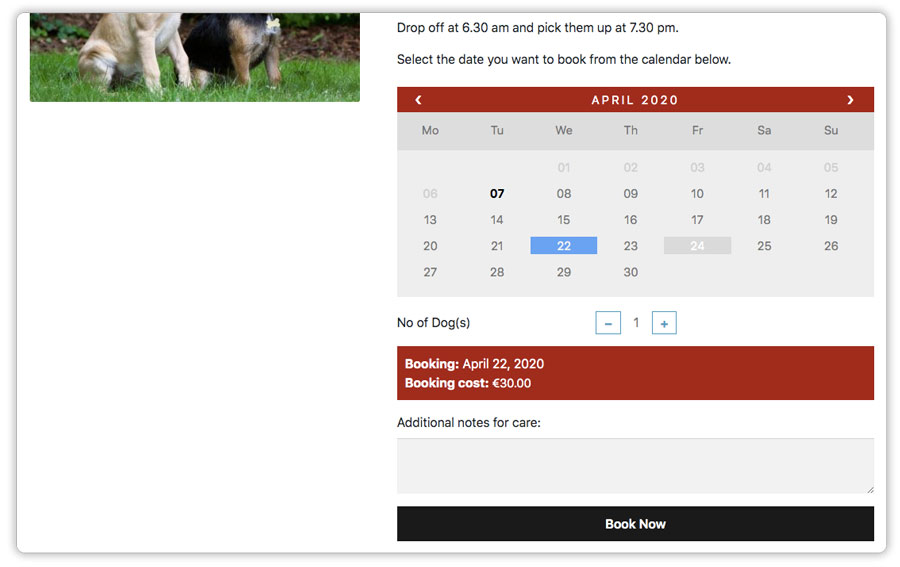This screenshot has width=900, height=567.
Task: Click the Book Now button
Action: click(635, 524)
